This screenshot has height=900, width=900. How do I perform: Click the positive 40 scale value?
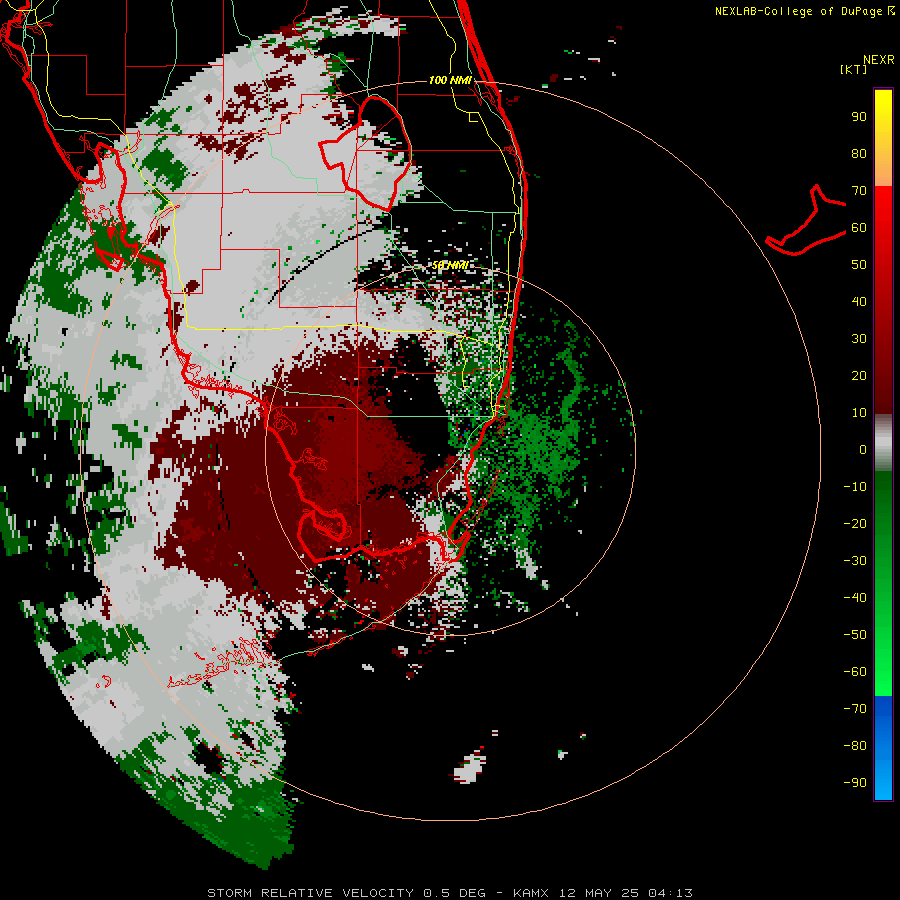coord(859,301)
